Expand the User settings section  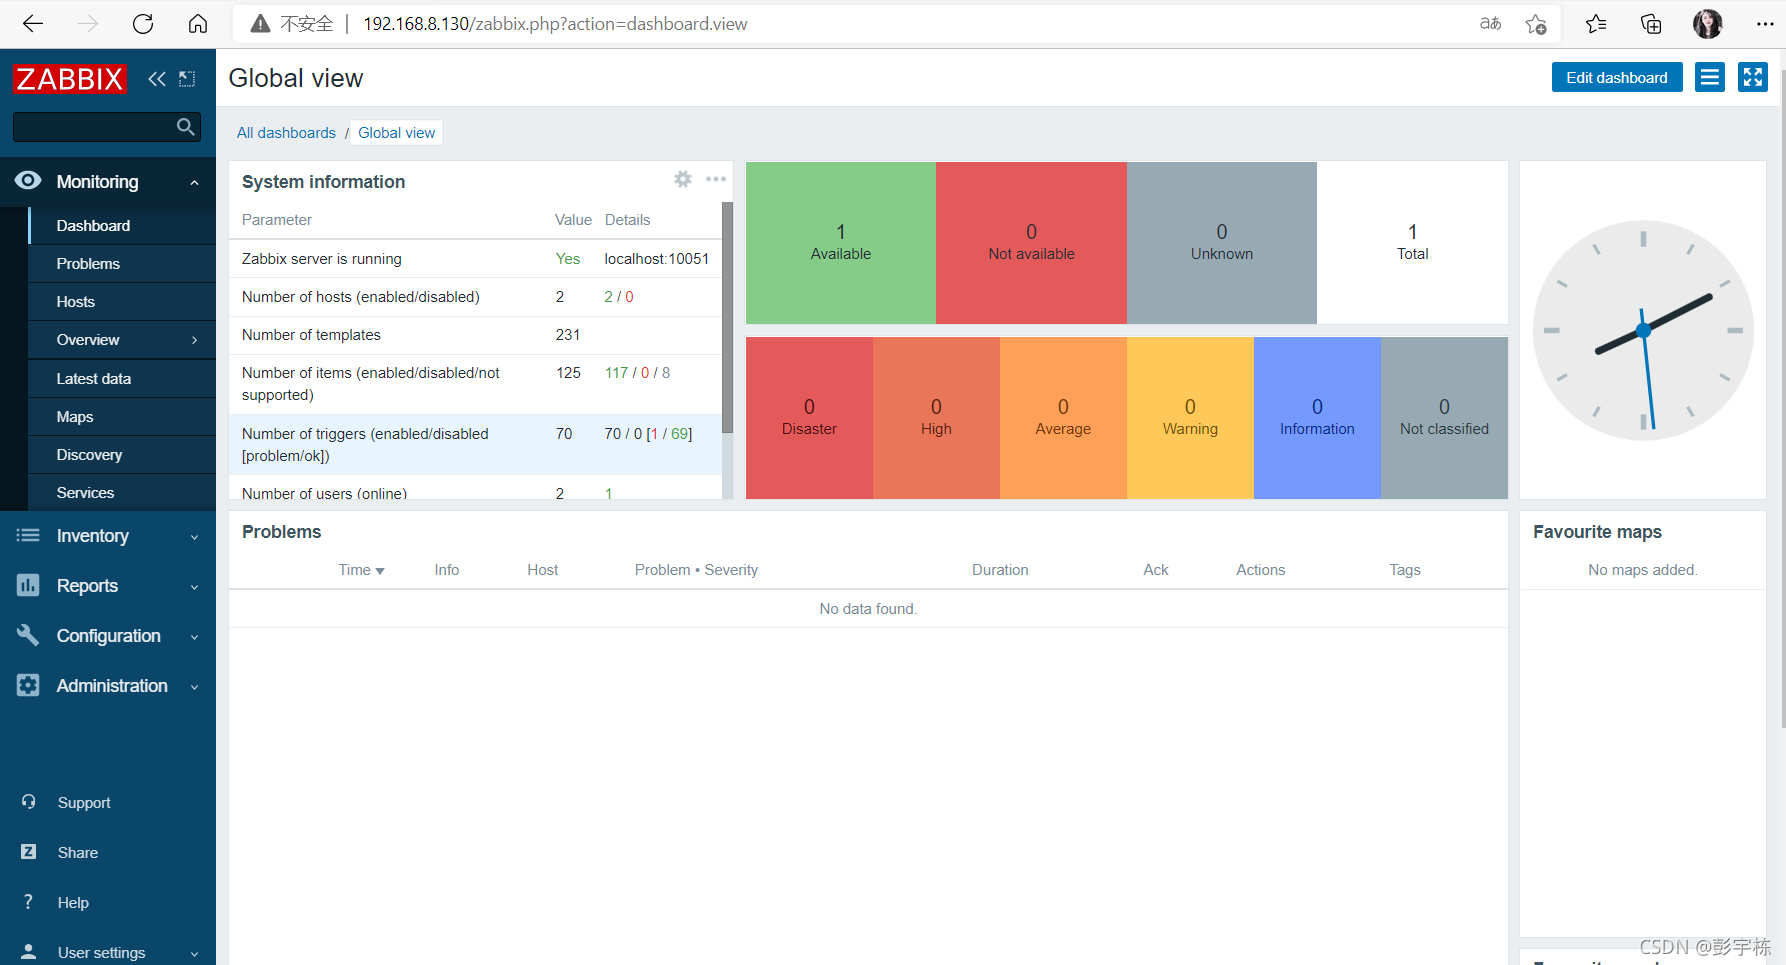click(x=108, y=952)
